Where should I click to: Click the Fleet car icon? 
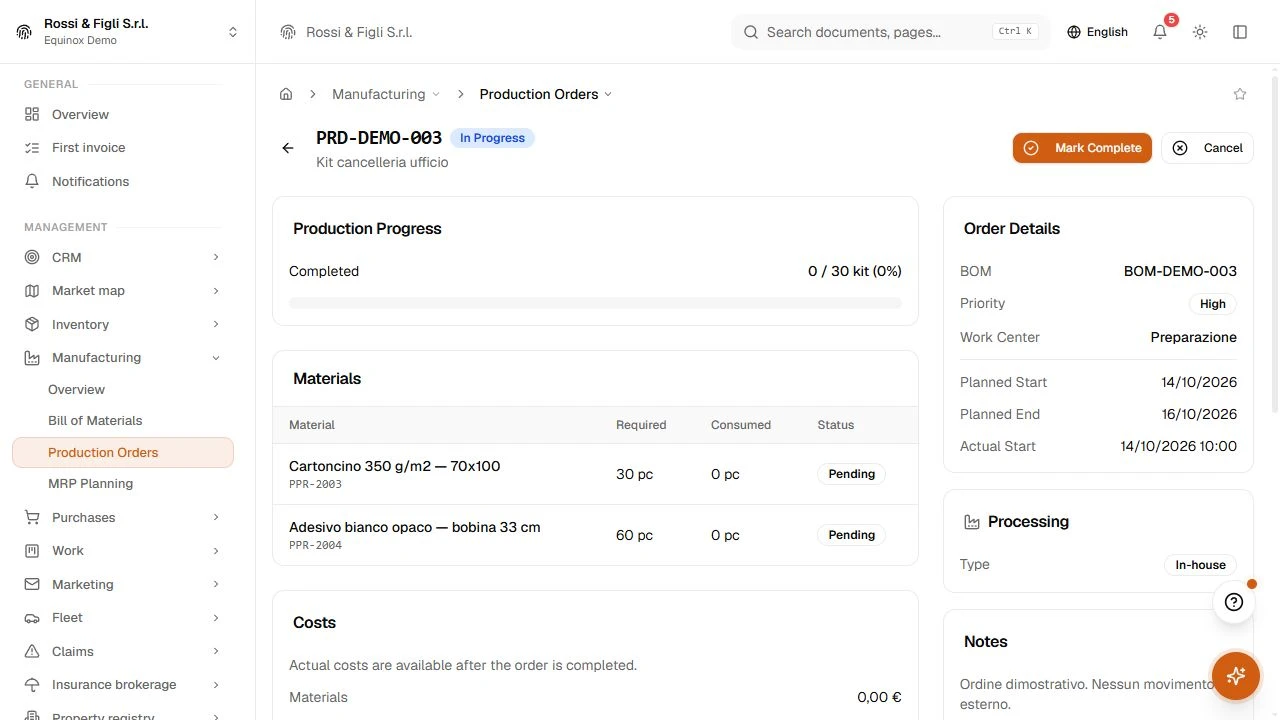(32, 618)
